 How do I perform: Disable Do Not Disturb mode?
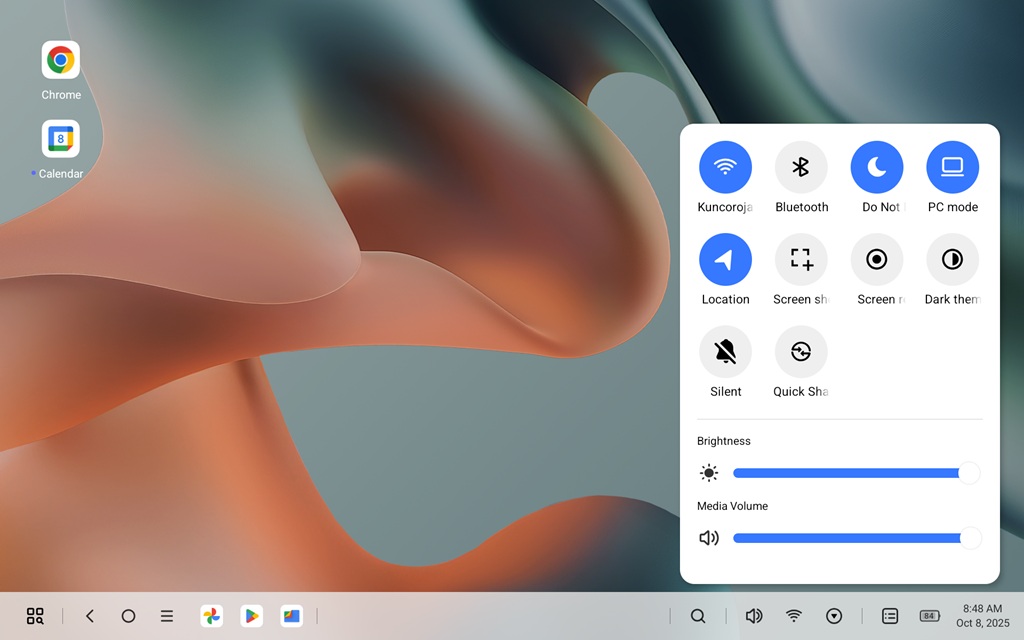click(x=877, y=165)
